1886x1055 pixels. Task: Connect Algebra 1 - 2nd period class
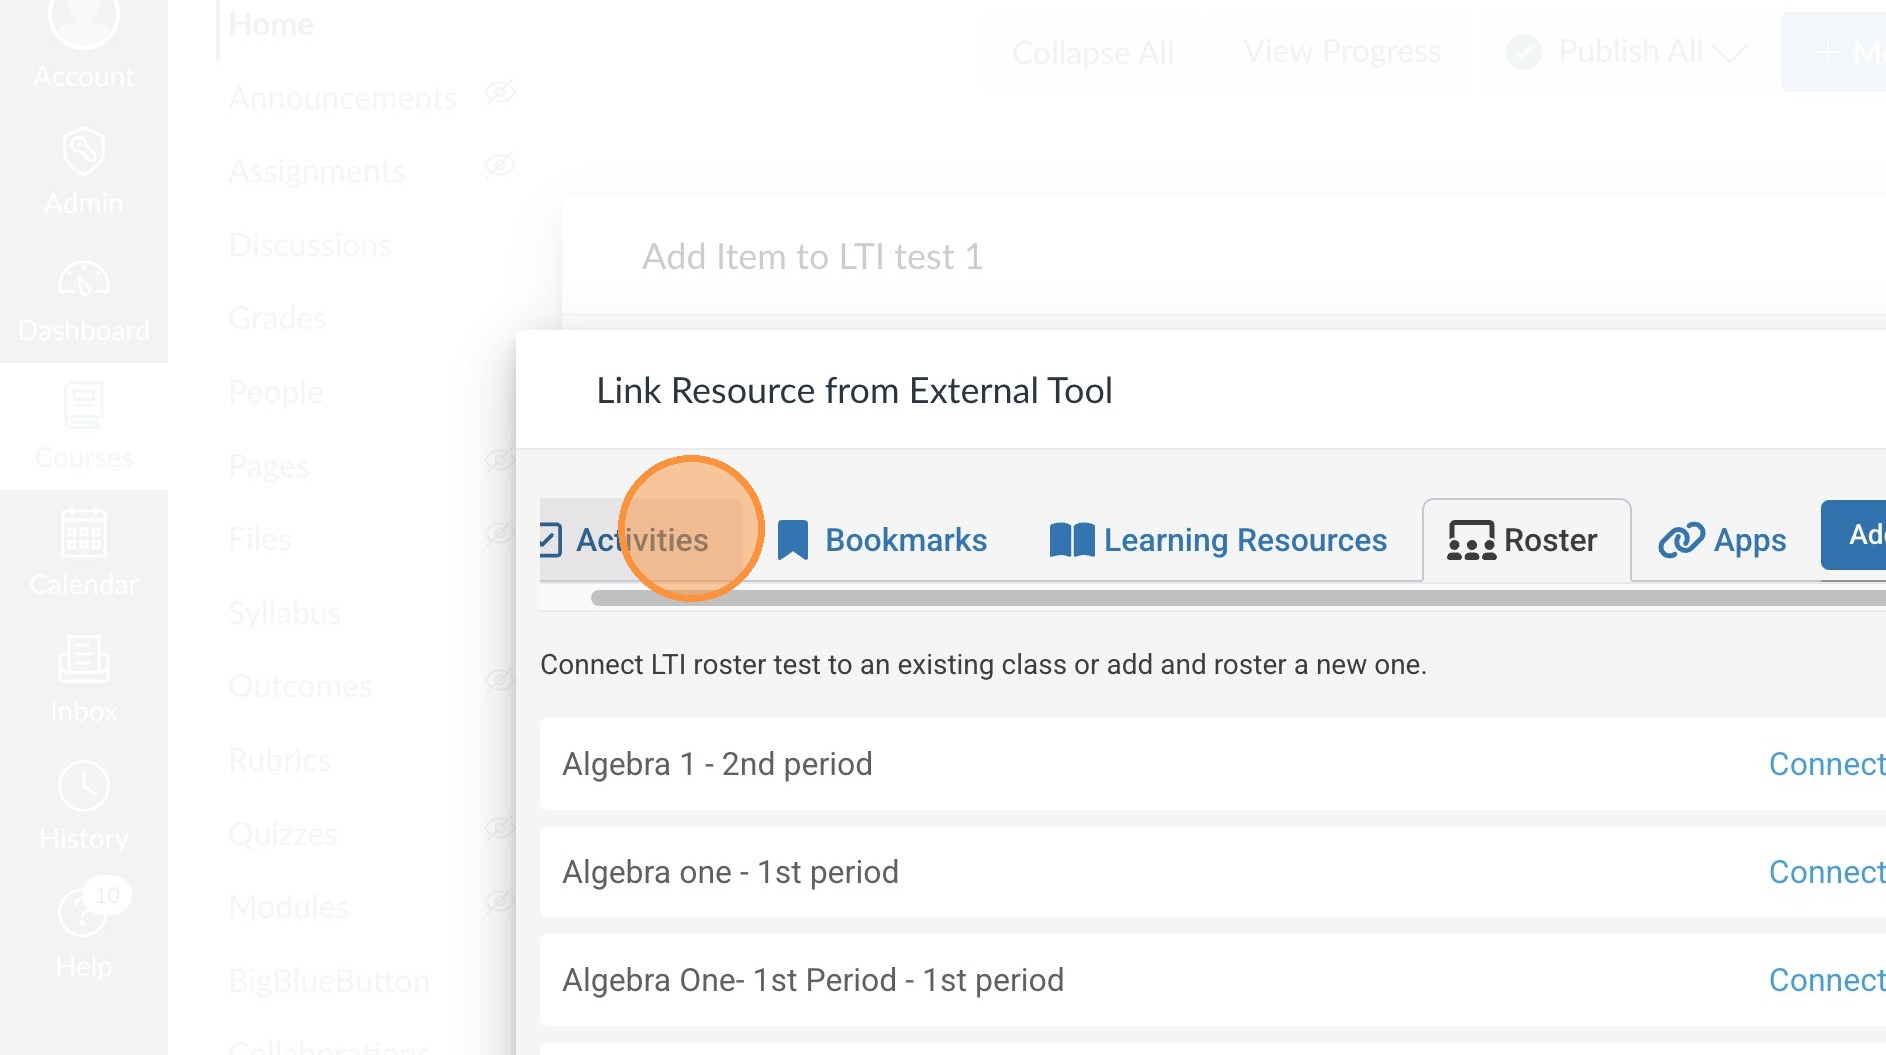[1826, 764]
